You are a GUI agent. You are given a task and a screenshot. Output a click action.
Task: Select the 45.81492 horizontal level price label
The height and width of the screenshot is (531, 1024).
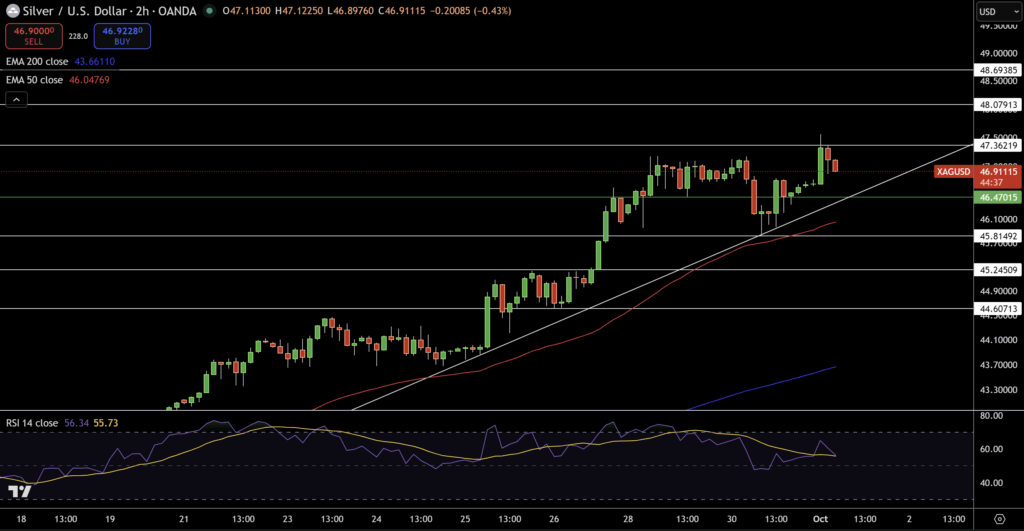pyautogui.click(x=997, y=236)
